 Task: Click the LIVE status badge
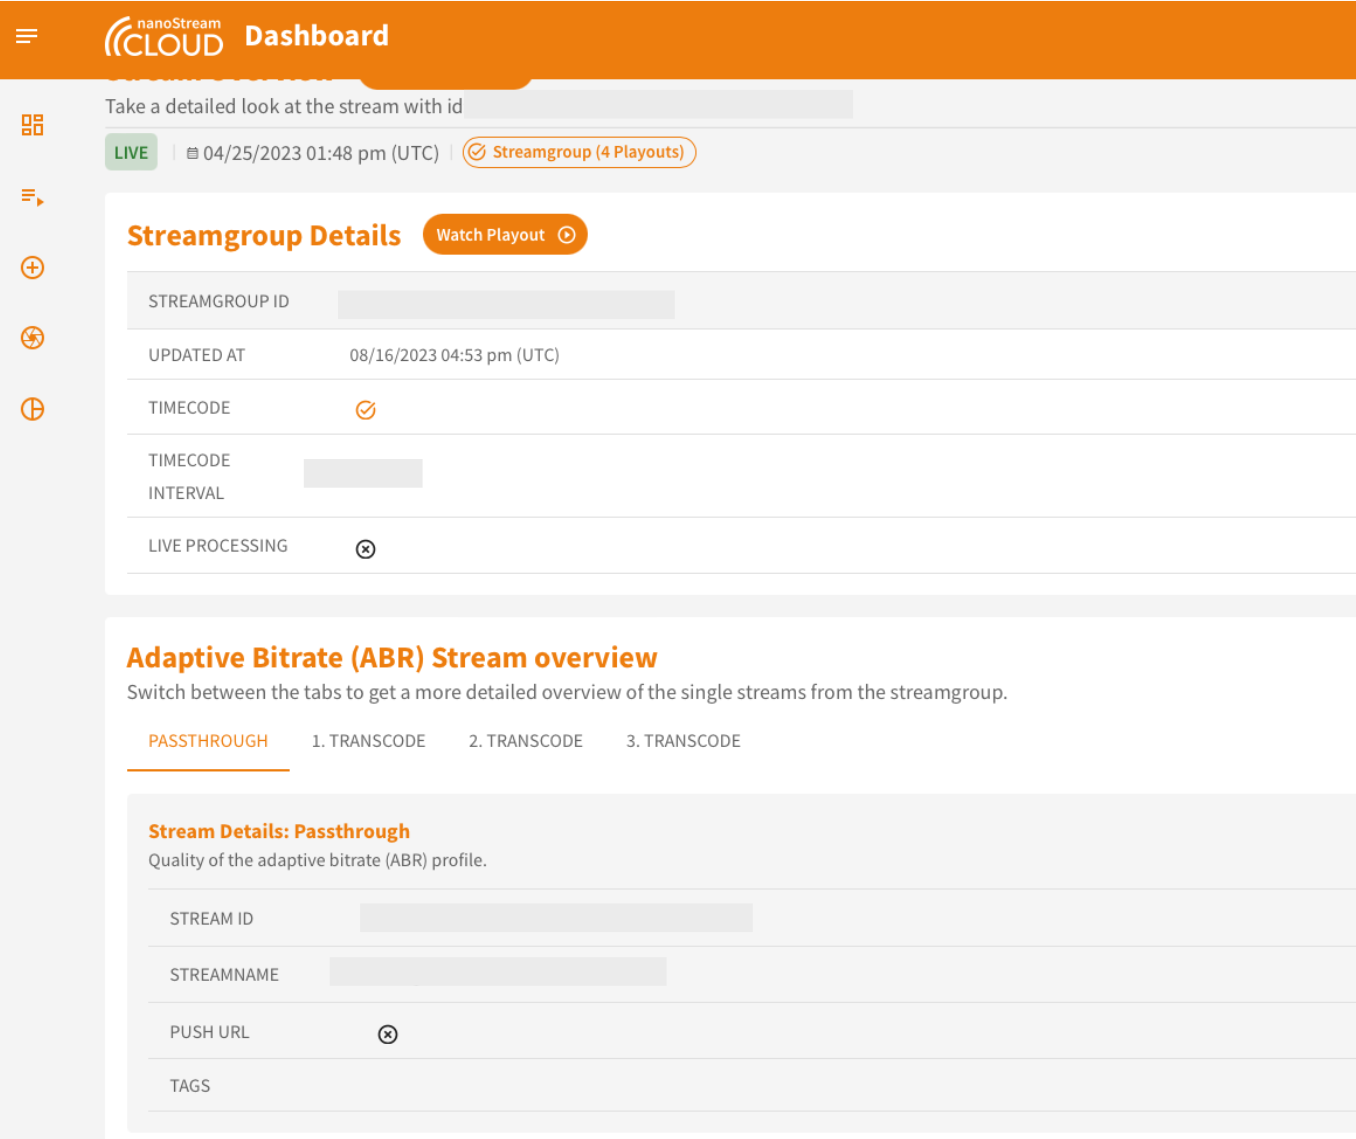tap(131, 153)
